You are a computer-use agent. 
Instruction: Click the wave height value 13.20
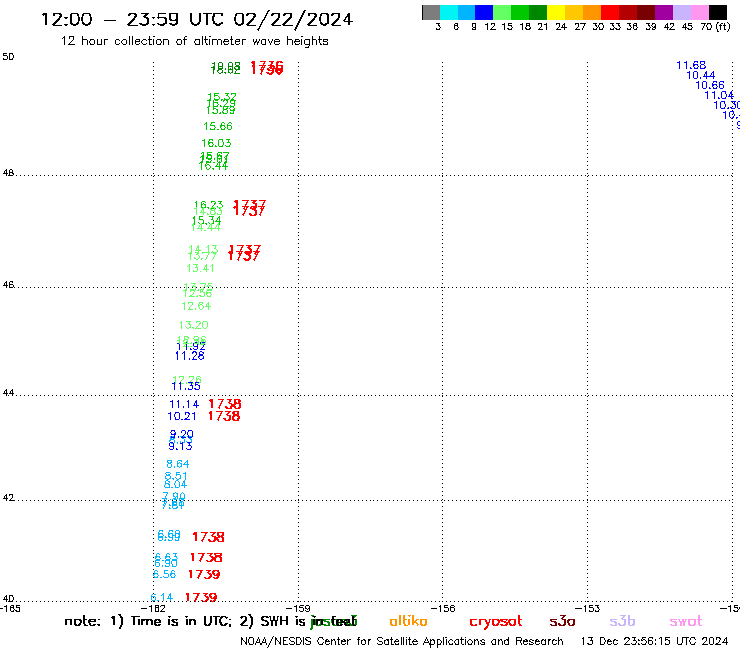(193, 325)
